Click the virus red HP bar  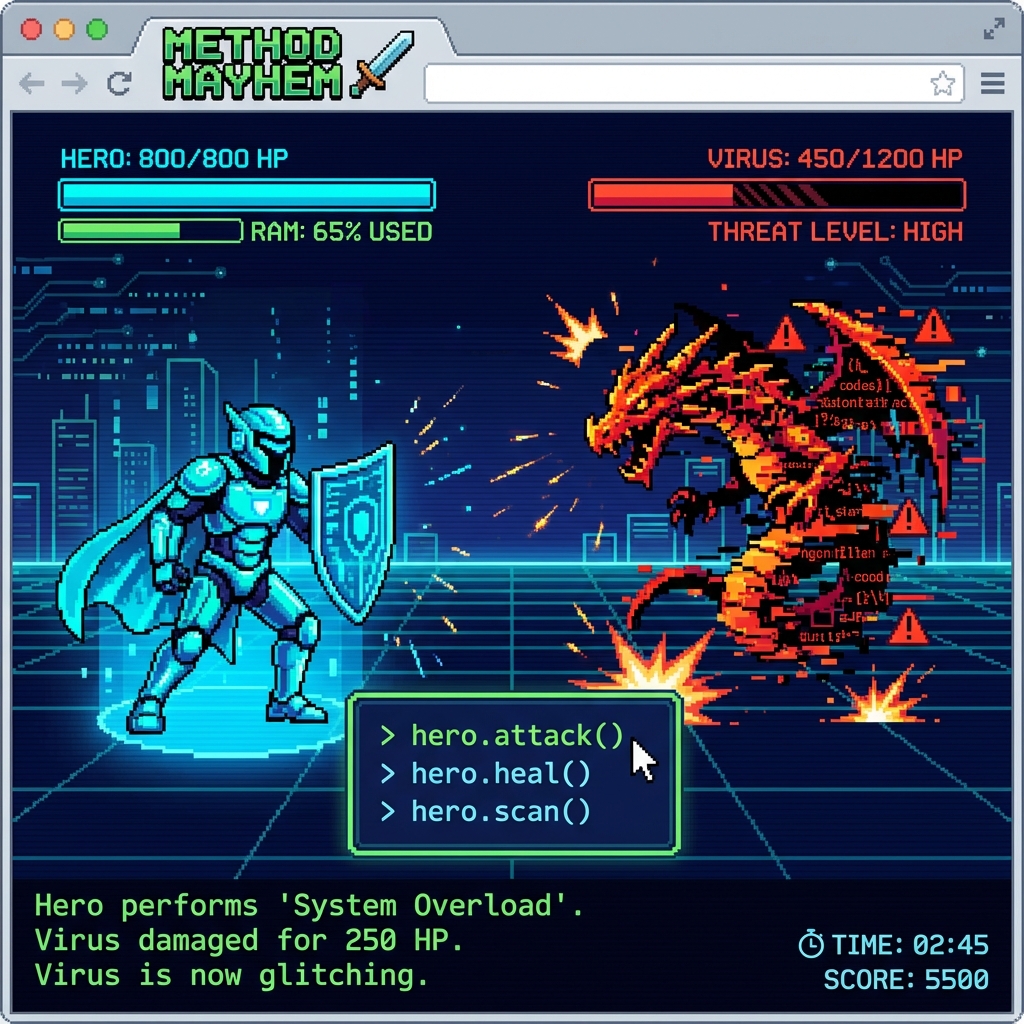[776, 194]
